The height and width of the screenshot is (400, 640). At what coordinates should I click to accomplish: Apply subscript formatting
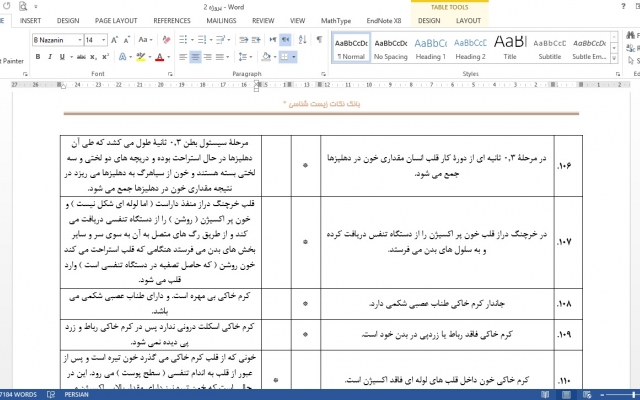click(x=93, y=57)
